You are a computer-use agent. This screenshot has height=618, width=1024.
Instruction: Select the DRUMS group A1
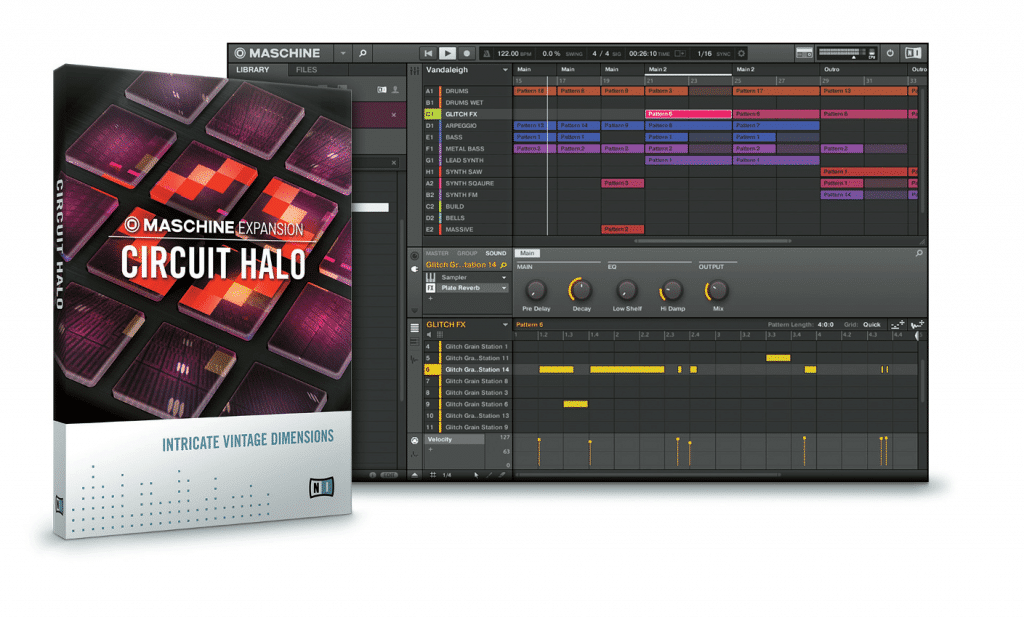click(468, 91)
